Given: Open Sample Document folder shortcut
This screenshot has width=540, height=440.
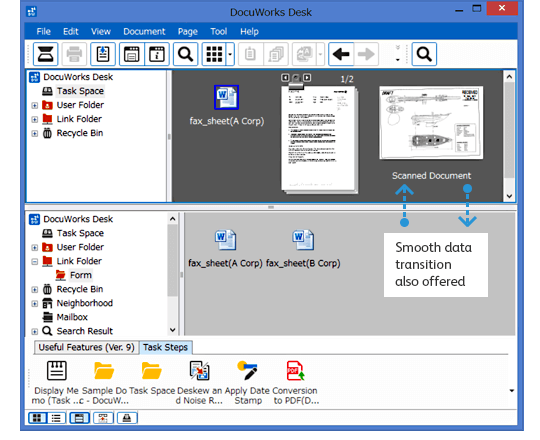Looking at the screenshot, I should (x=104, y=371).
